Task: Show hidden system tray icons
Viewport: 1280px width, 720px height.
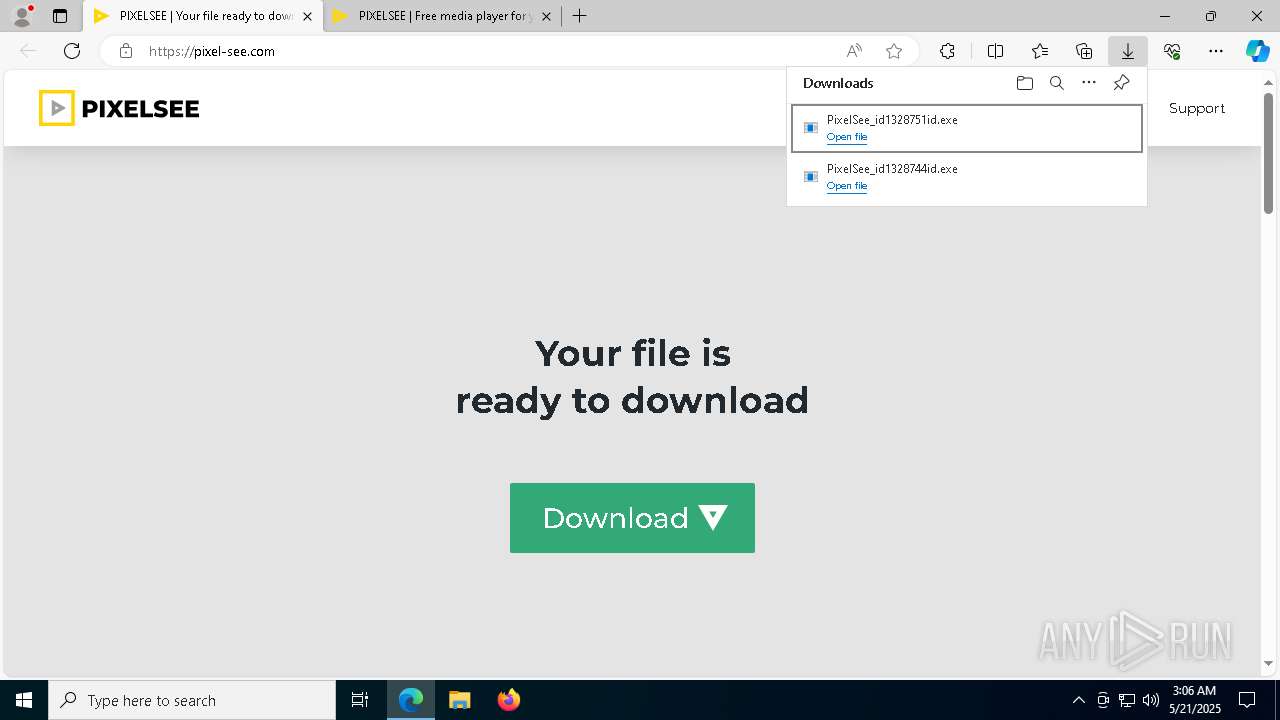Action: tap(1078, 700)
